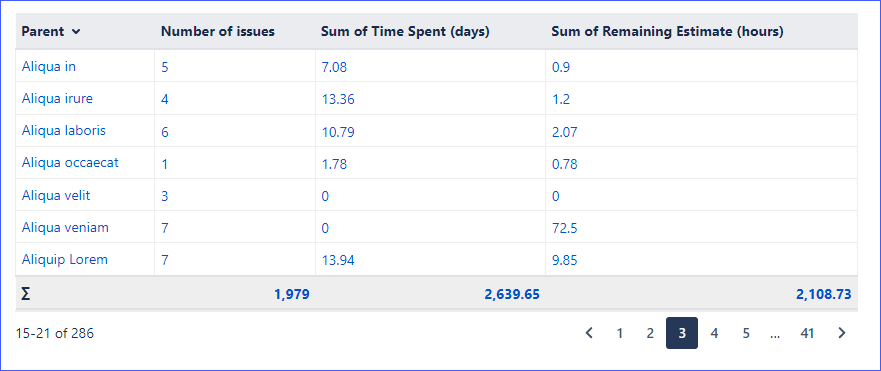Open the Aliquip Lorem link
Viewport: 881px width, 371px height.
(x=65, y=260)
